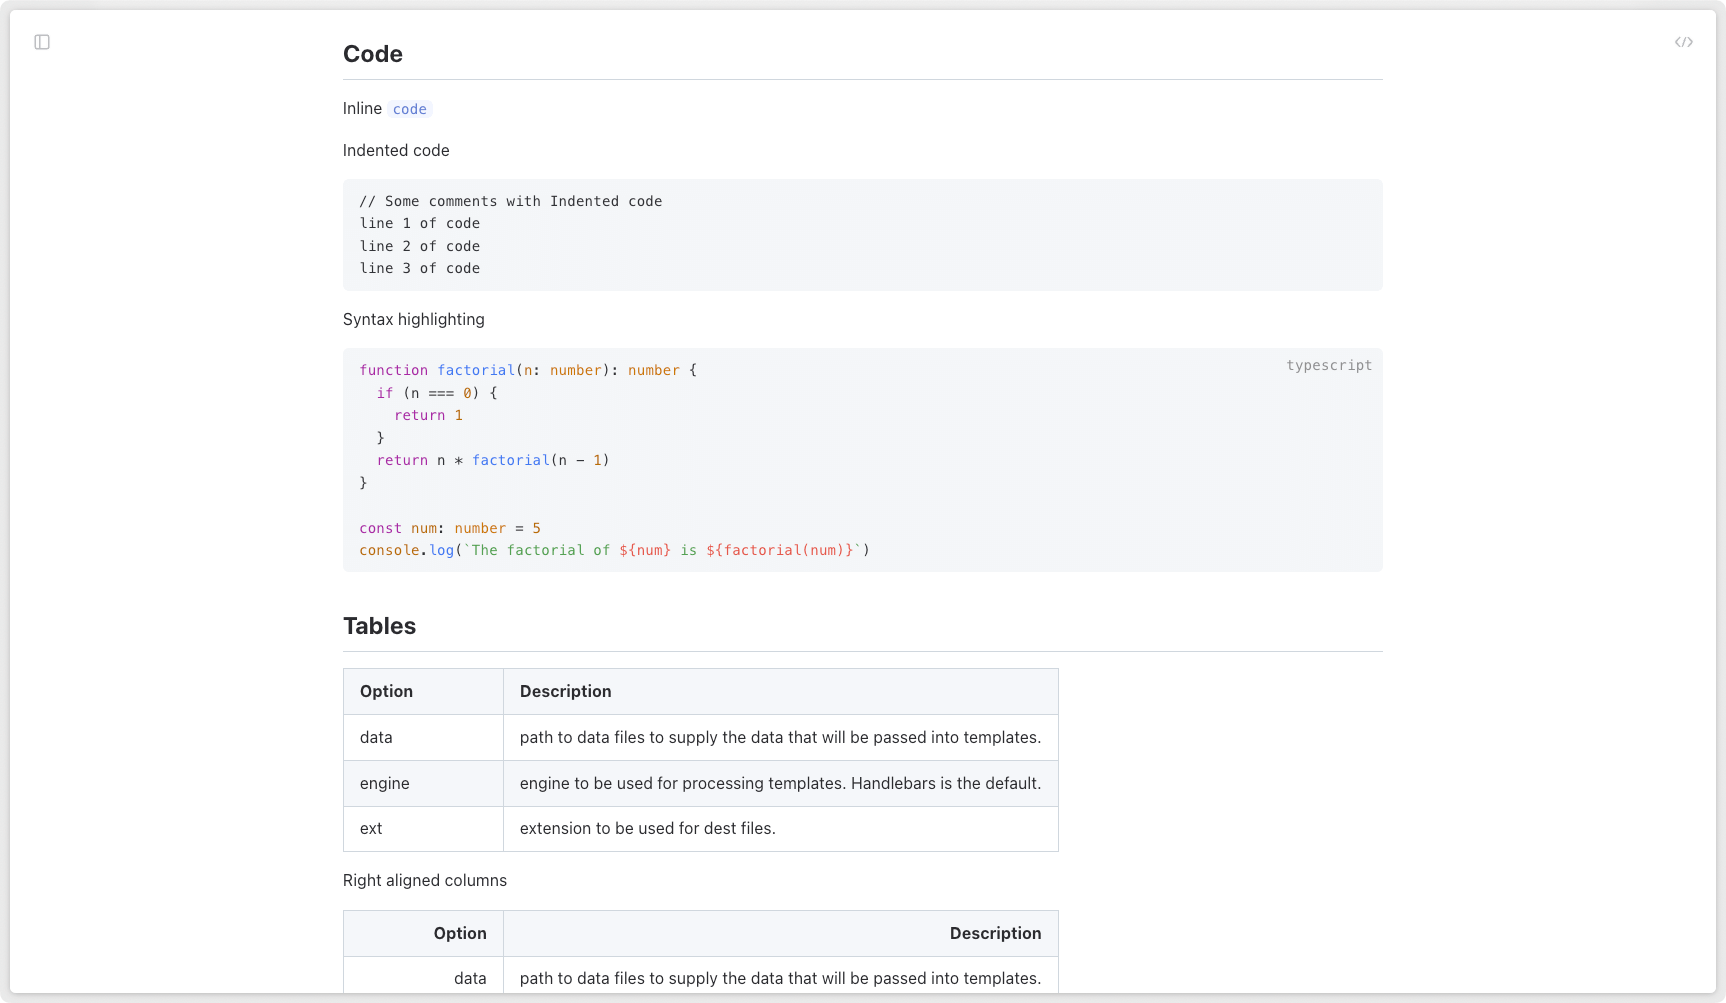Click the ext option cell

pos(424,828)
